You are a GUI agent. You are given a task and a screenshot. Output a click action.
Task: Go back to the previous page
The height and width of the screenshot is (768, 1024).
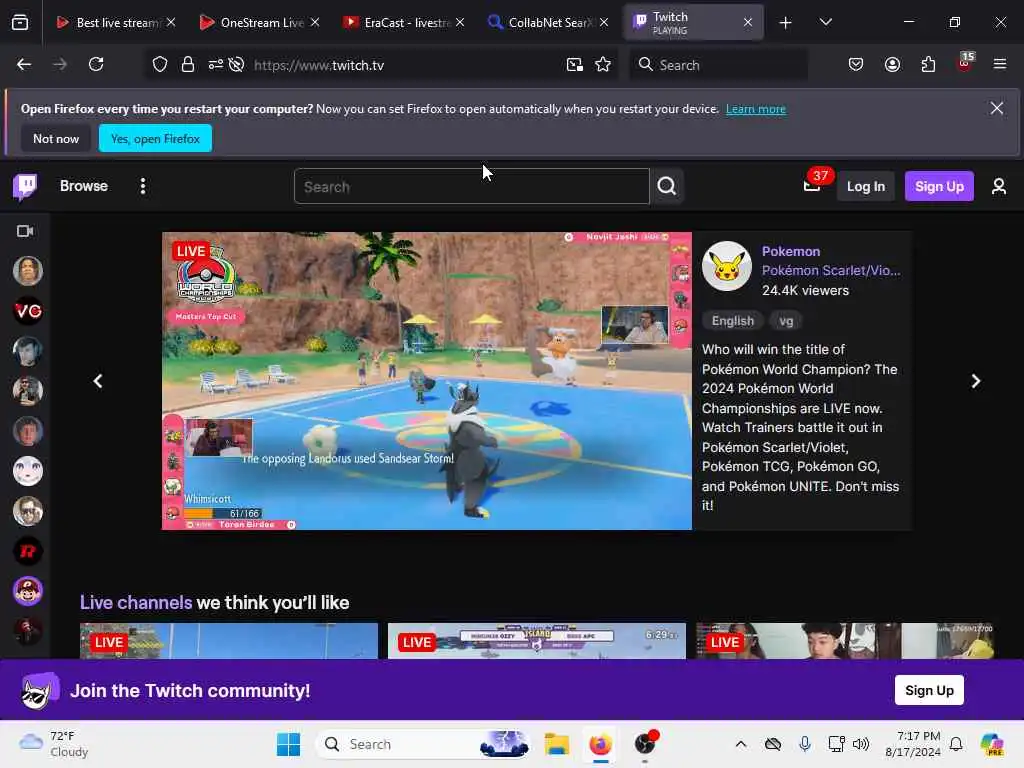point(24,64)
